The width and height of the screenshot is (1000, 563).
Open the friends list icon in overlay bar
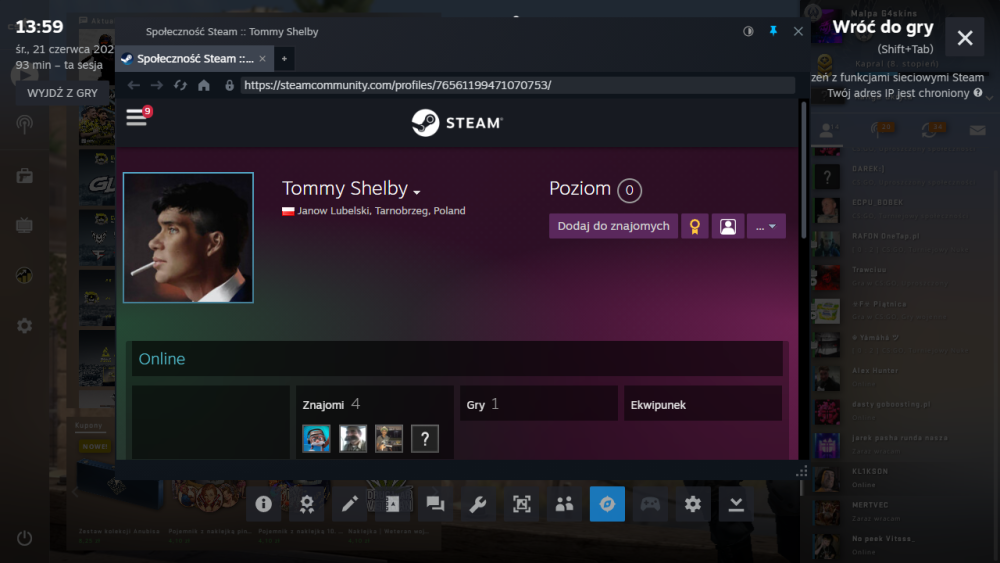coord(564,504)
